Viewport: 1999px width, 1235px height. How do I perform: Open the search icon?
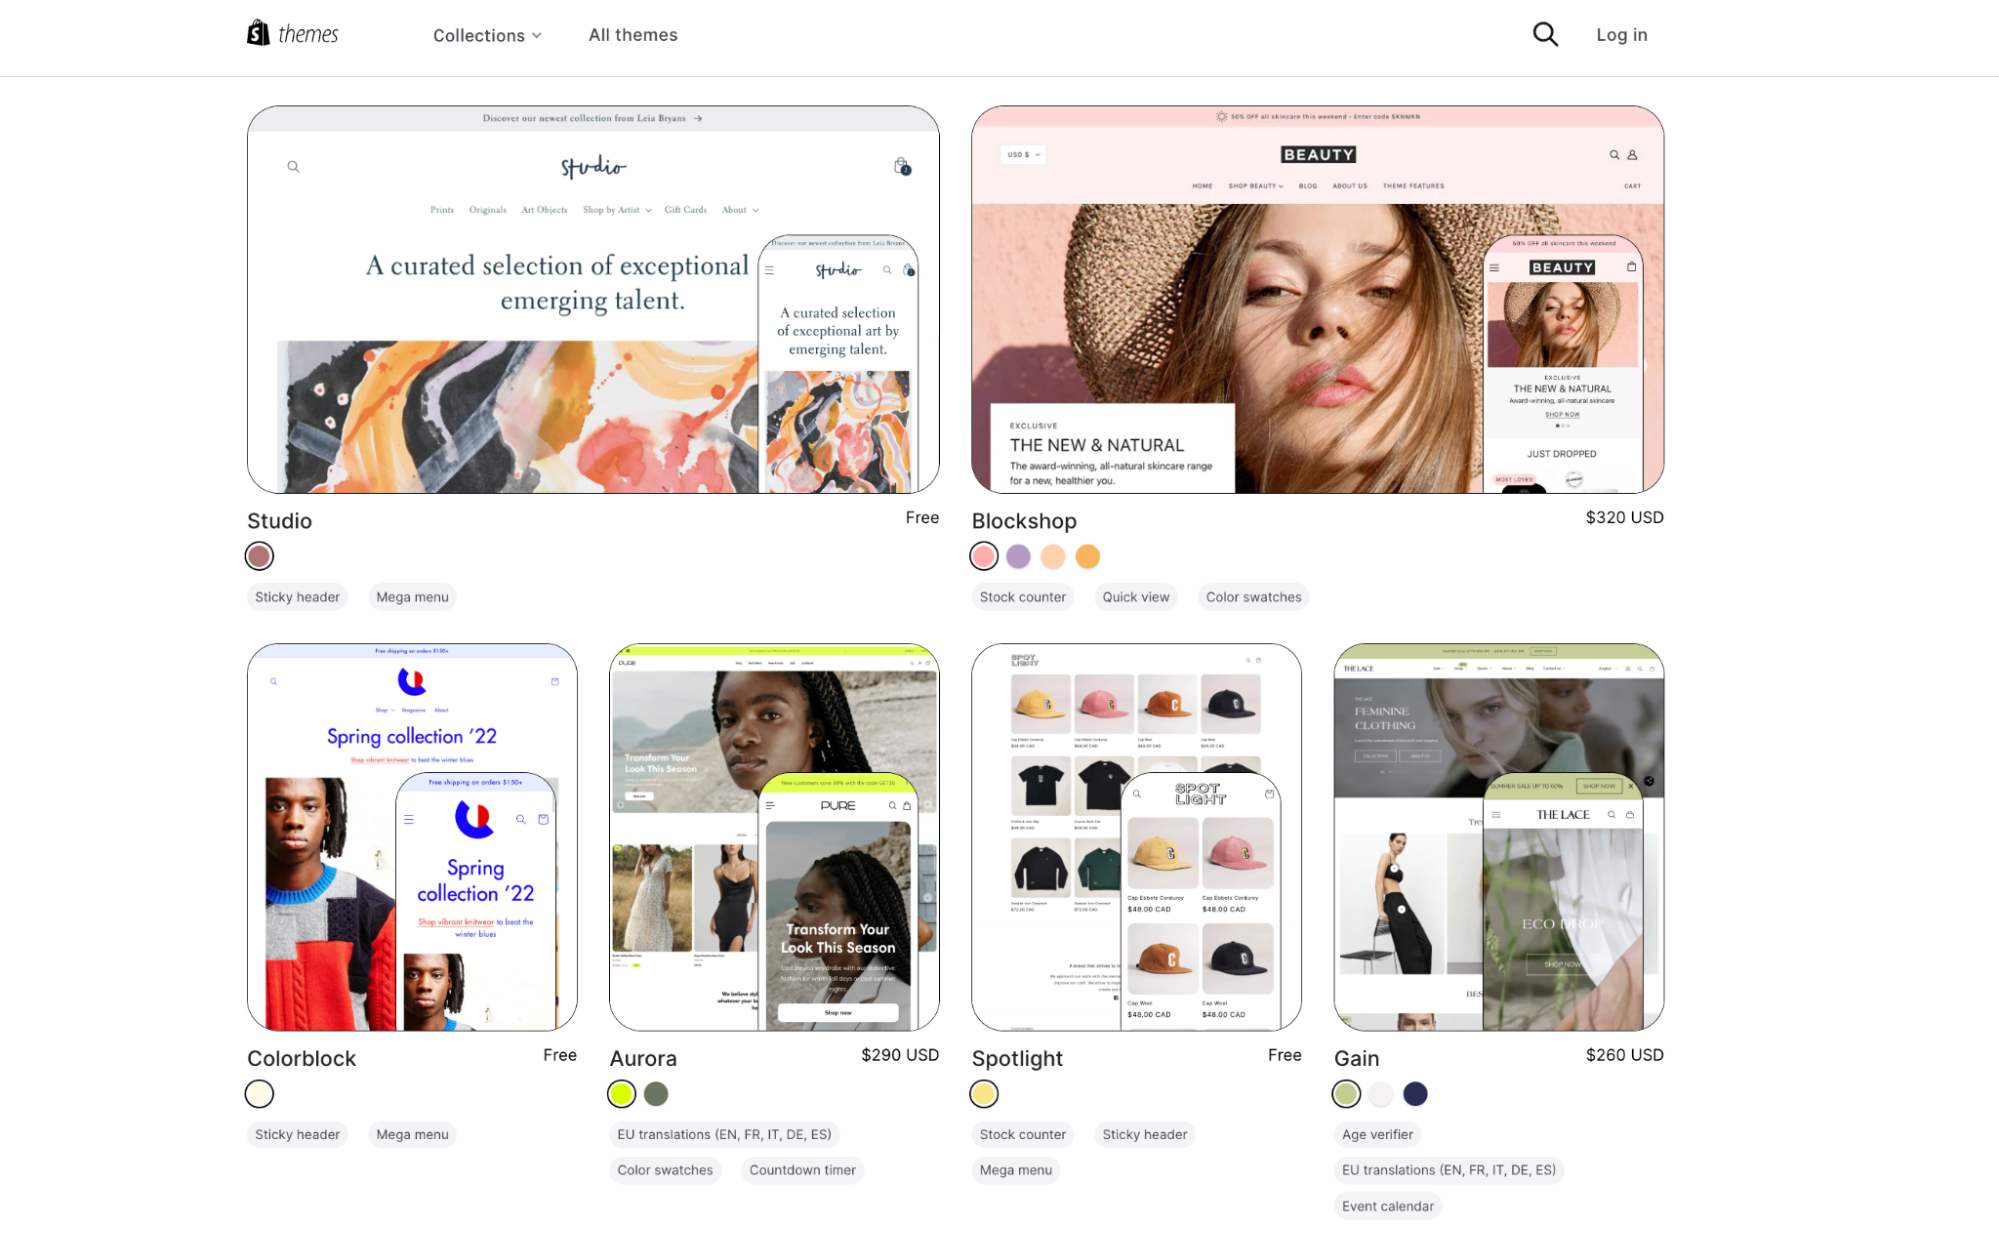coord(1544,34)
